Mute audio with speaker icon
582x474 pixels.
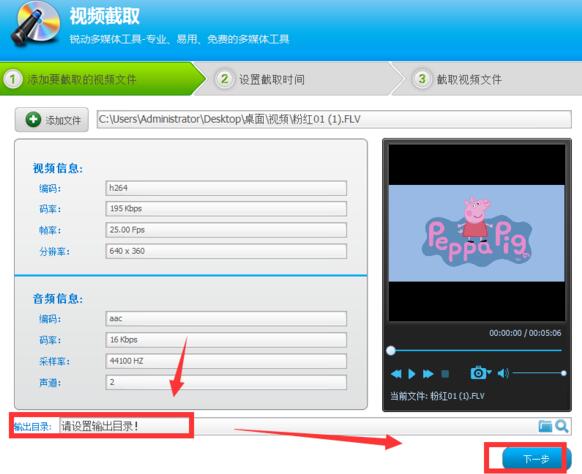tap(503, 373)
